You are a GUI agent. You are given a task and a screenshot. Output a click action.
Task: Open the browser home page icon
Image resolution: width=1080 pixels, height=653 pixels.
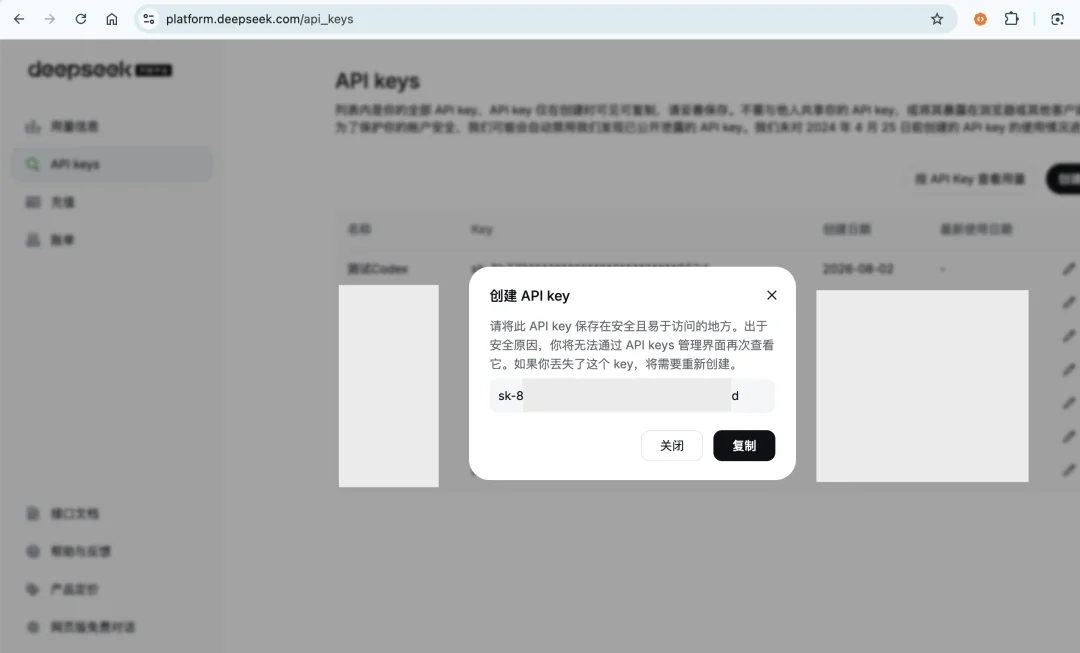112,19
